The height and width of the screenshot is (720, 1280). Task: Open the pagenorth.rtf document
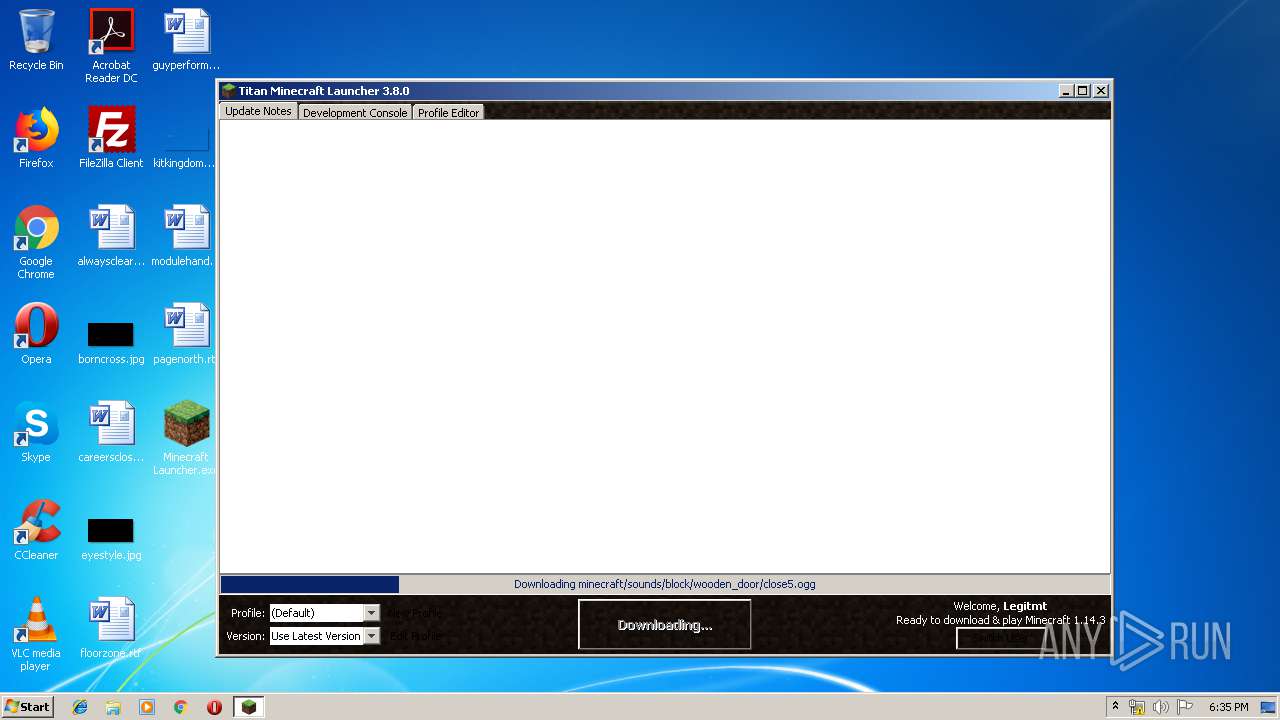tap(186, 334)
